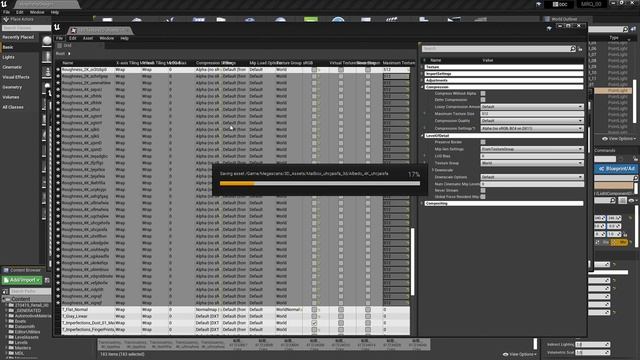Click the Blueprint/Add Script button
The width and height of the screenshot is (640, 360).
(x=616, y=169)
